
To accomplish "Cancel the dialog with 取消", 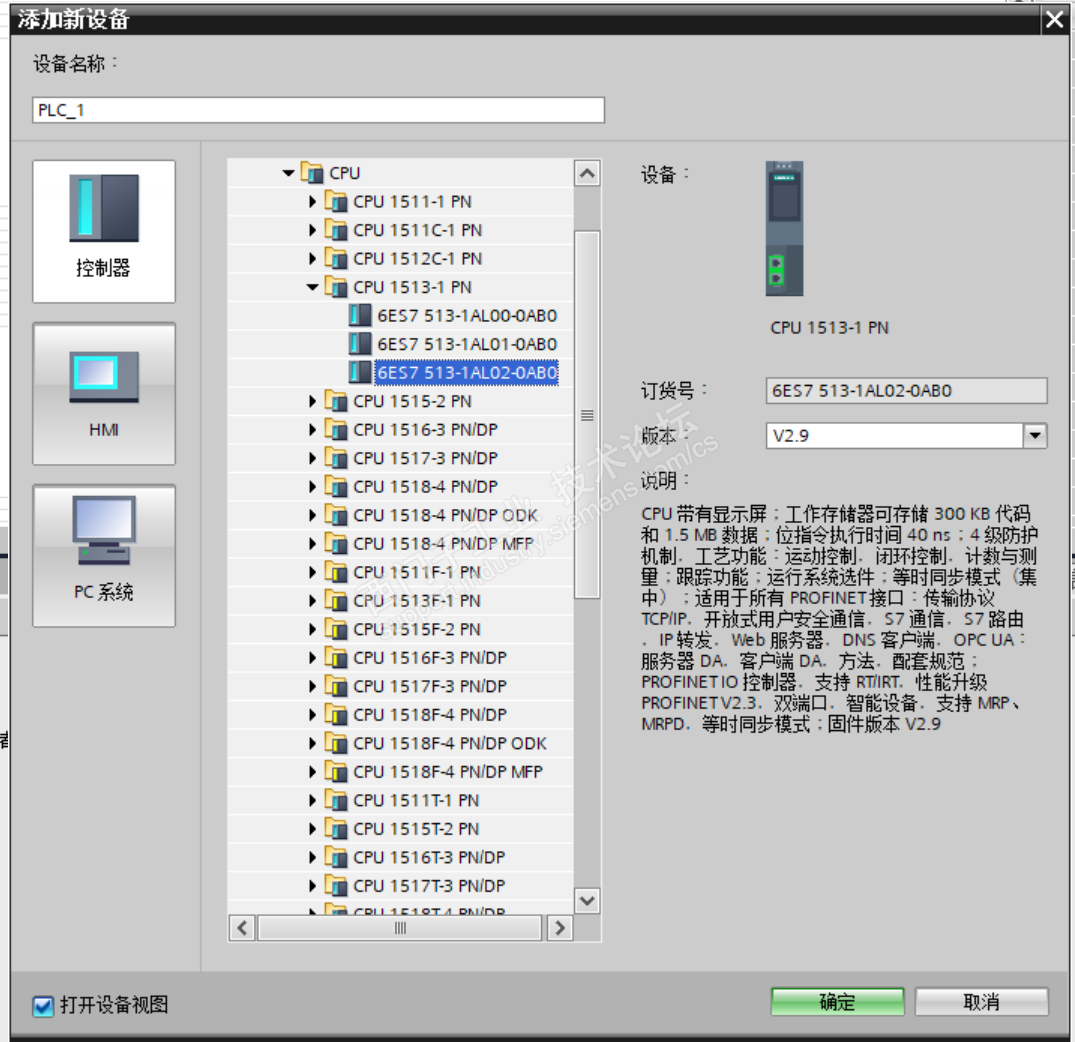I will click(x=981, y=1002).
